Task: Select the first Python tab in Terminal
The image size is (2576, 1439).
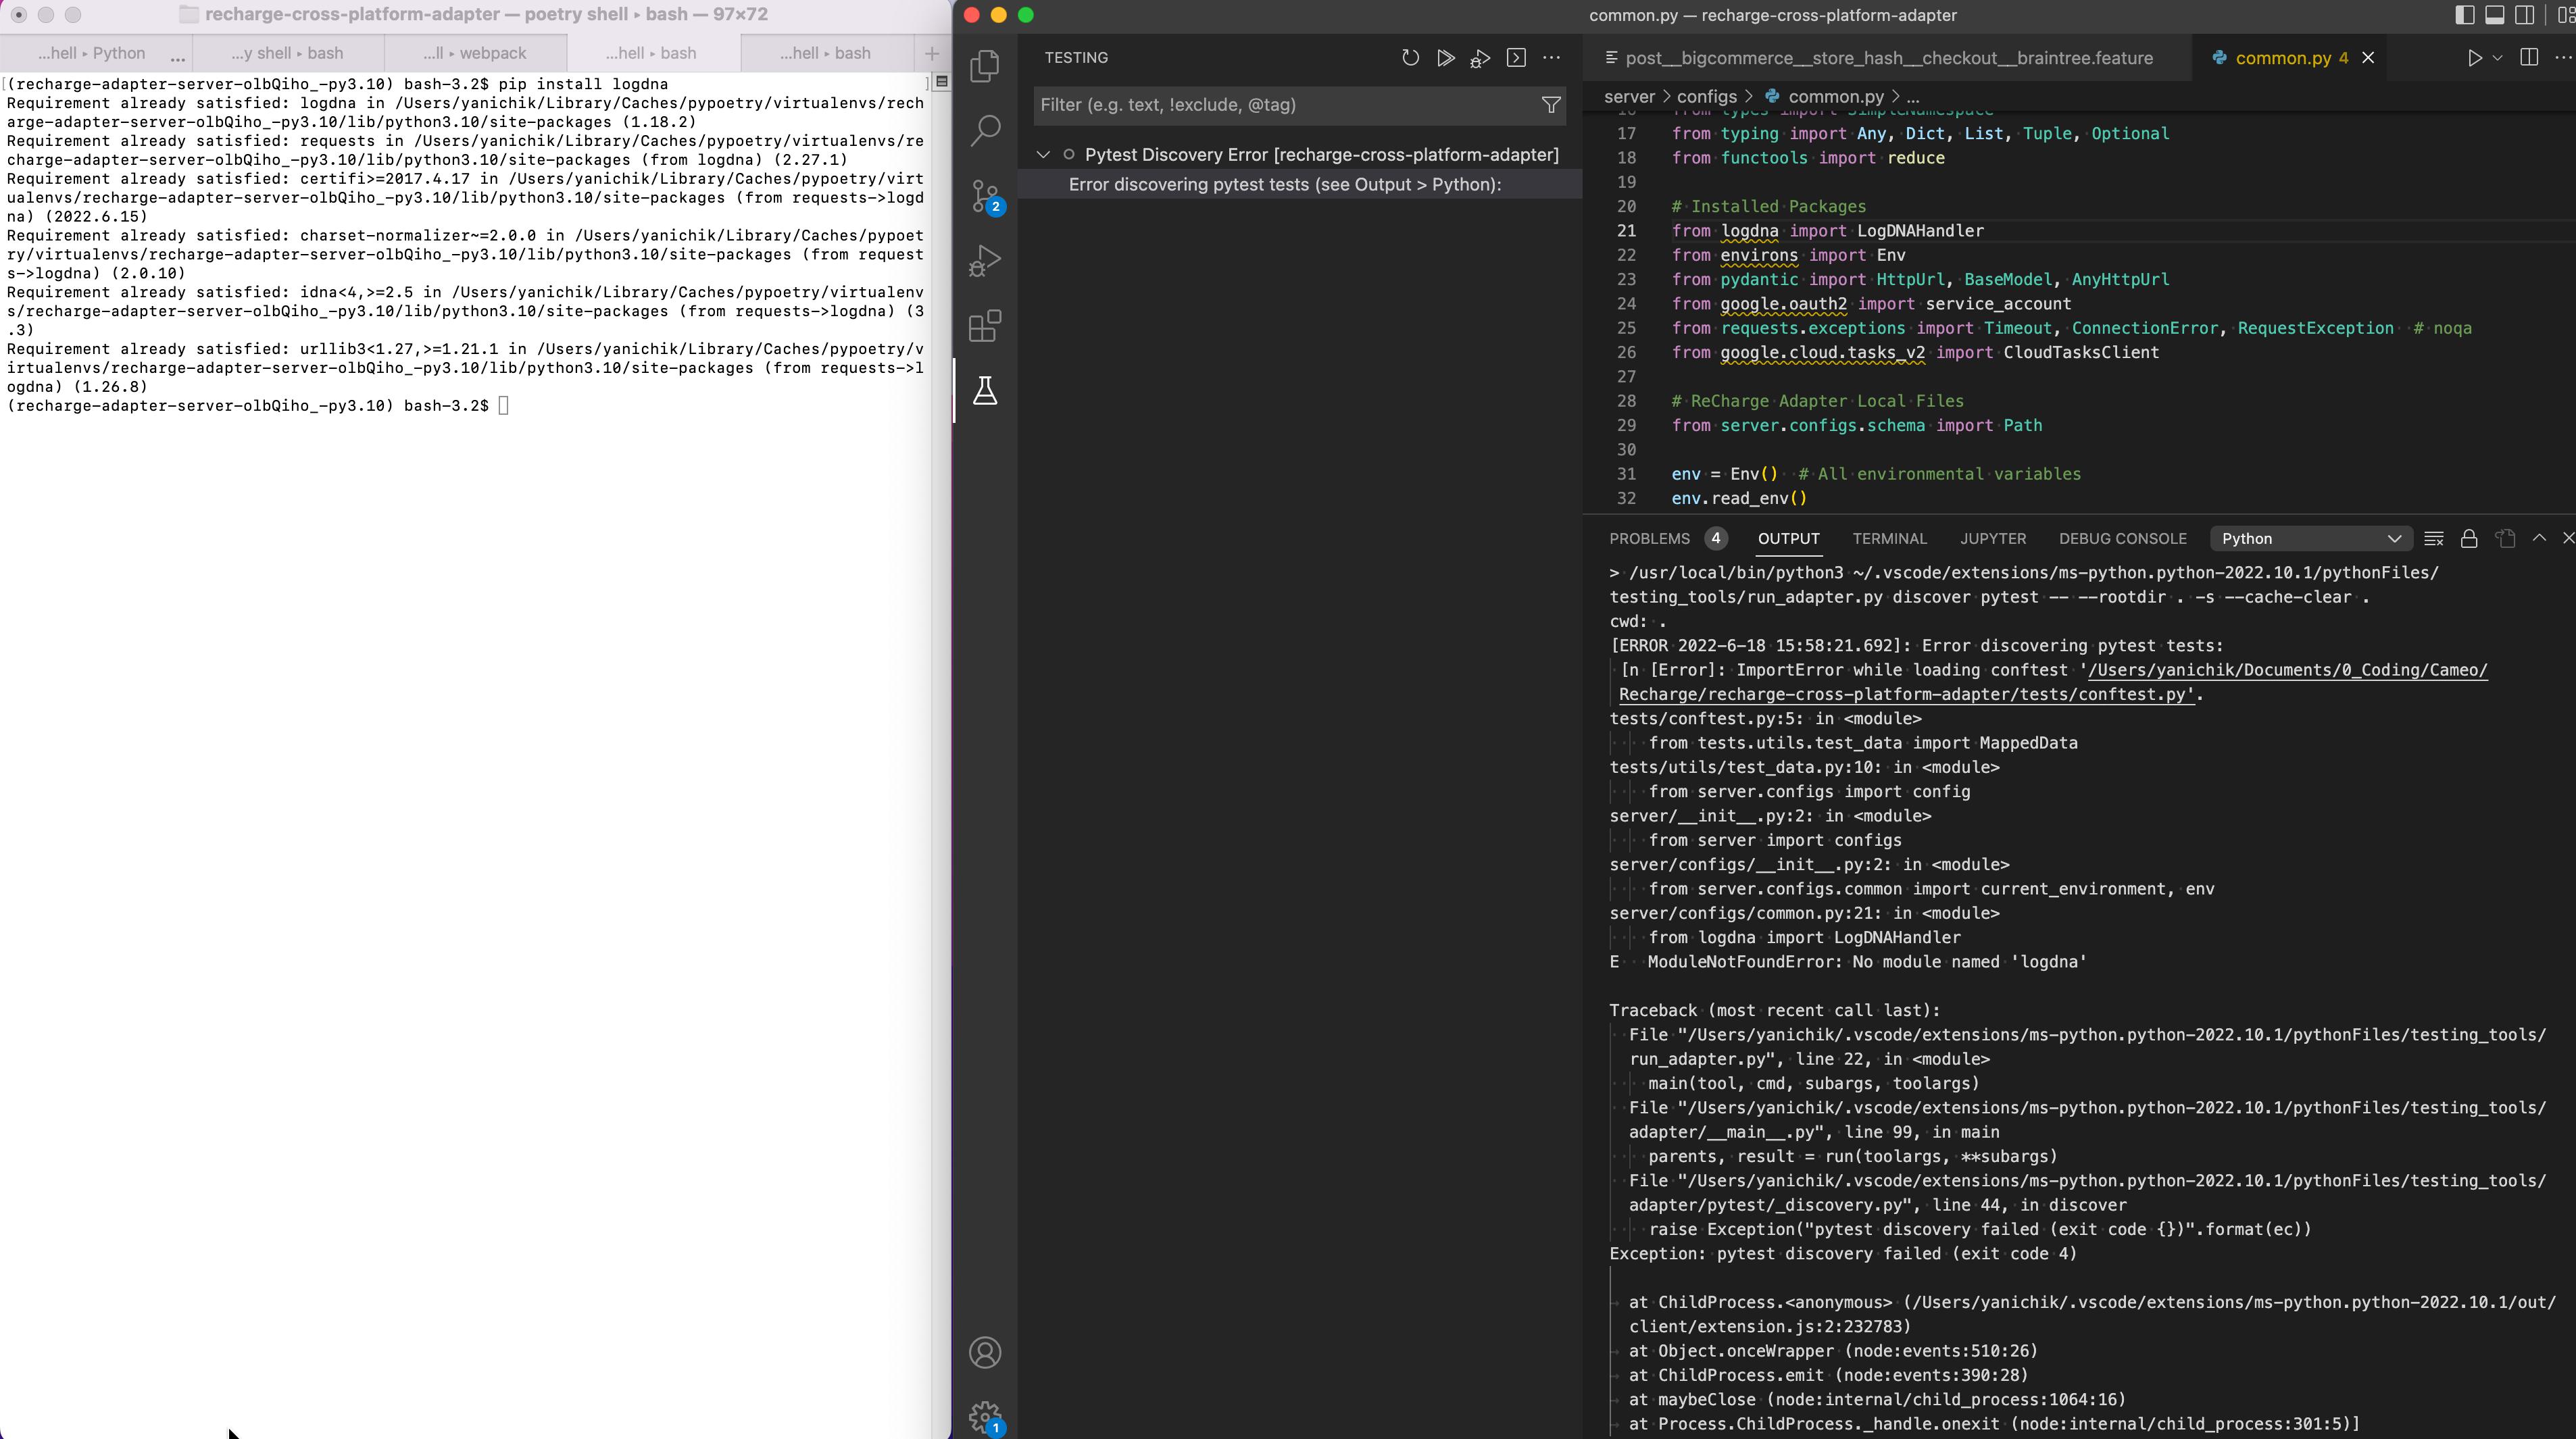Action: 96,53
